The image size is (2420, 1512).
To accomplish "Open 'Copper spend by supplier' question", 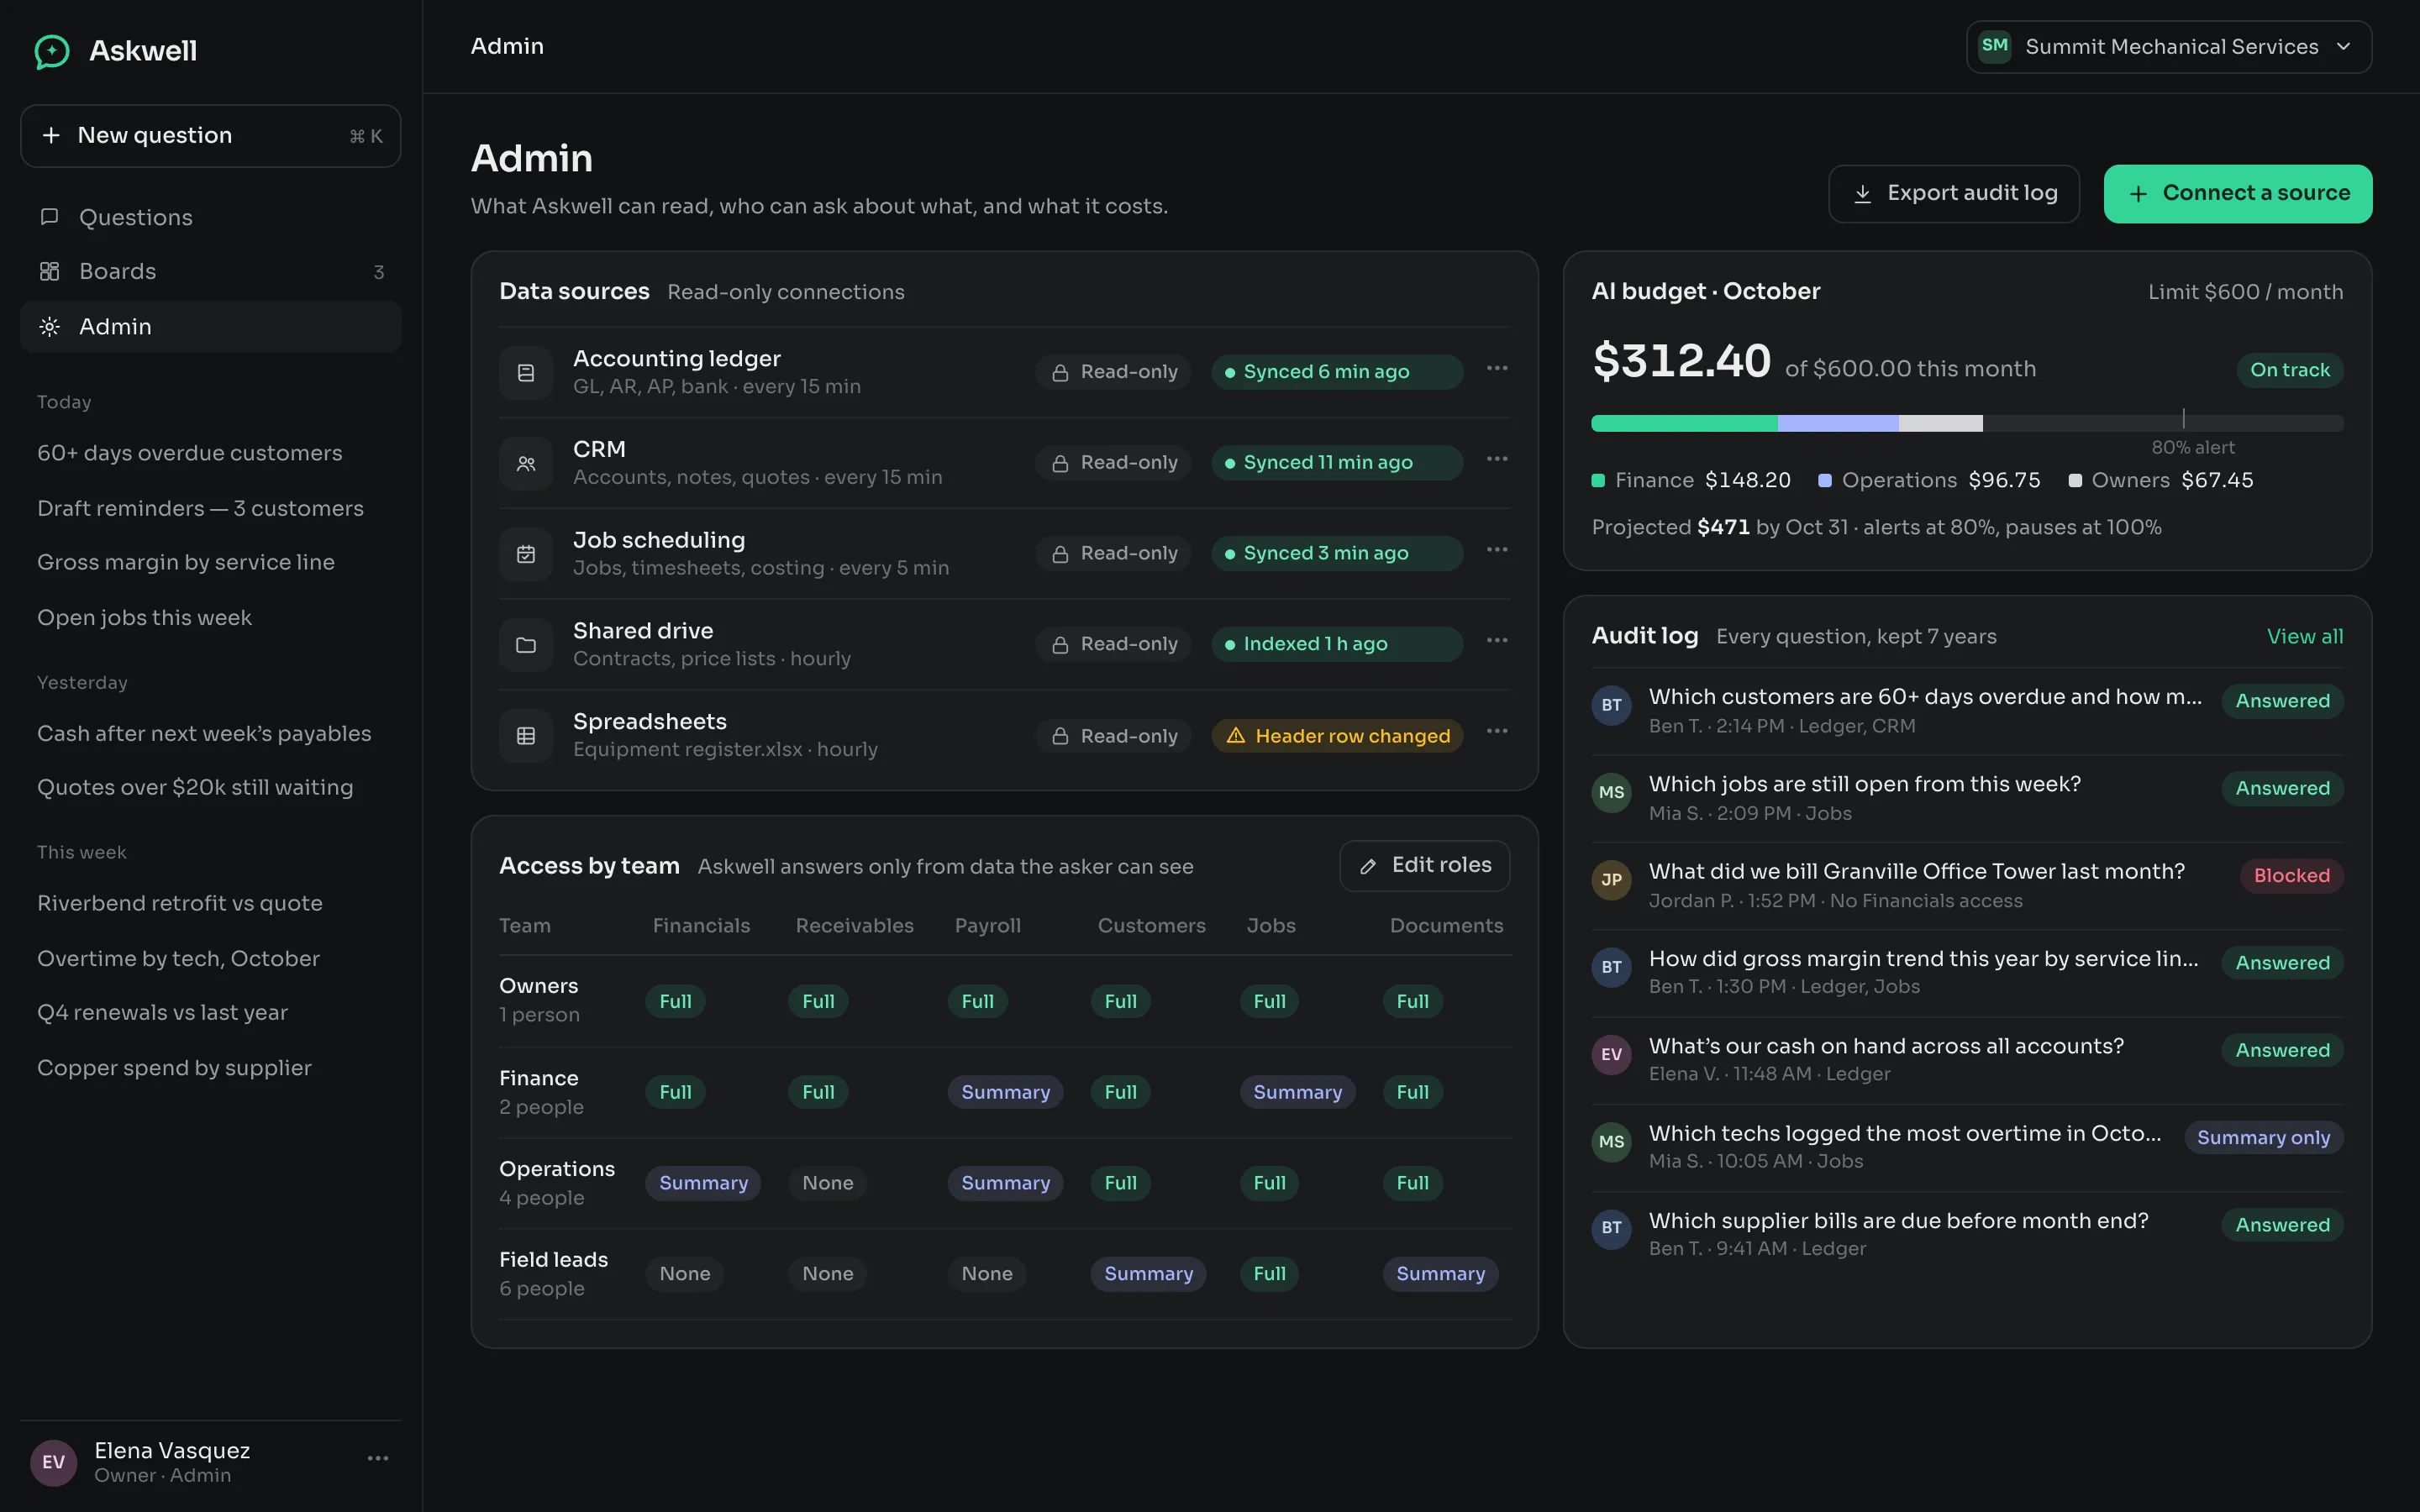I will [175, 1069].
